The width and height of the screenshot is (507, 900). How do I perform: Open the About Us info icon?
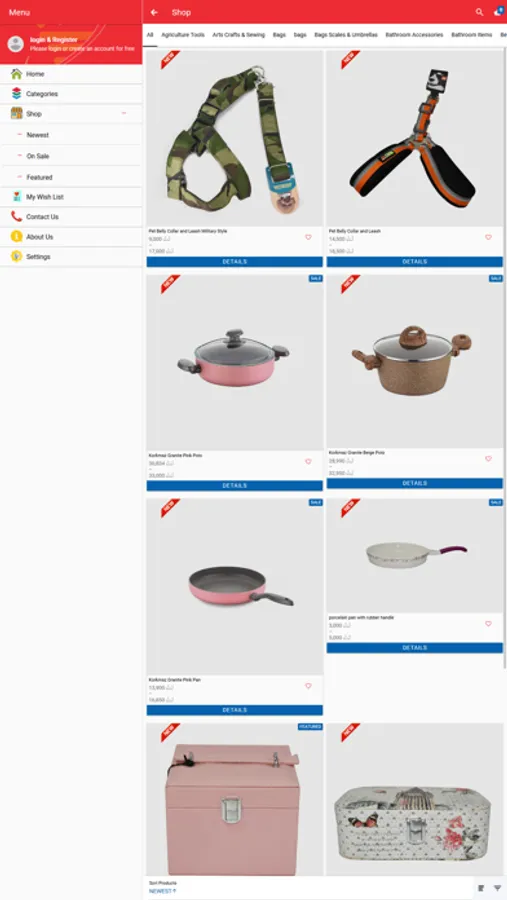click(x=16, y=236)
